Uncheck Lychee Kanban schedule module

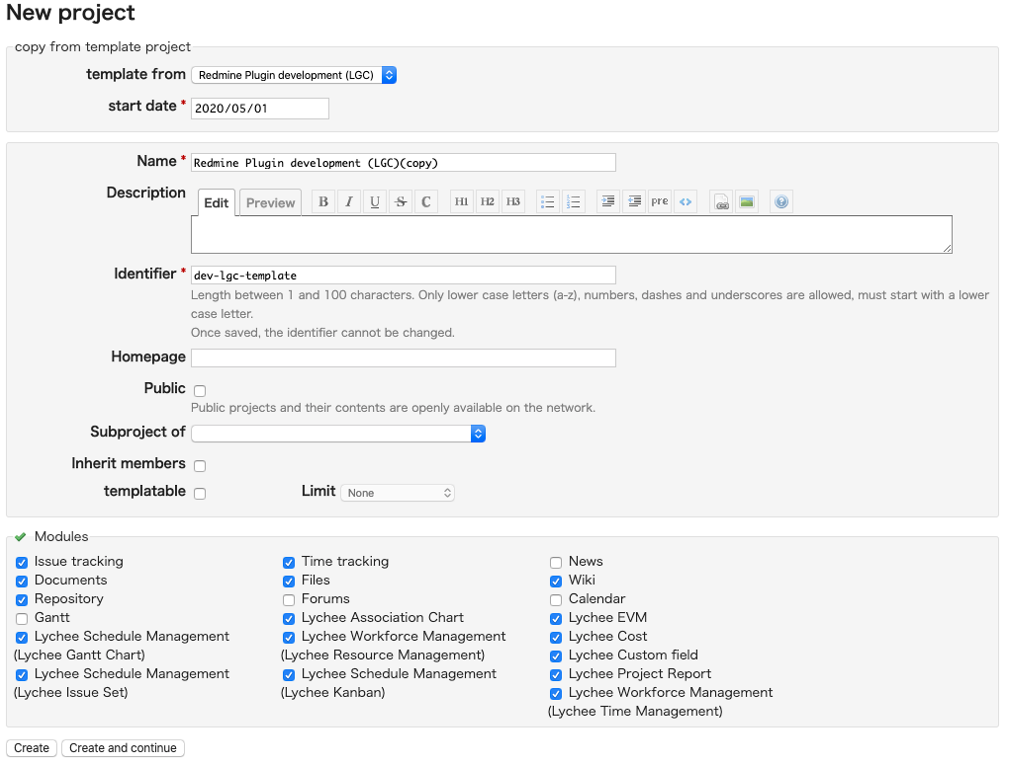point(289,674)
